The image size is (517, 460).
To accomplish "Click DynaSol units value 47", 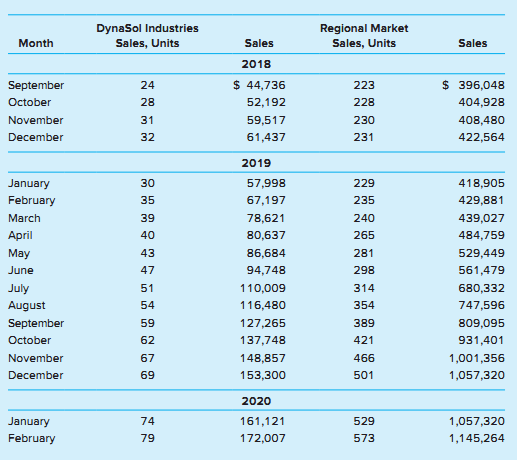I will (x=147, y=270).
